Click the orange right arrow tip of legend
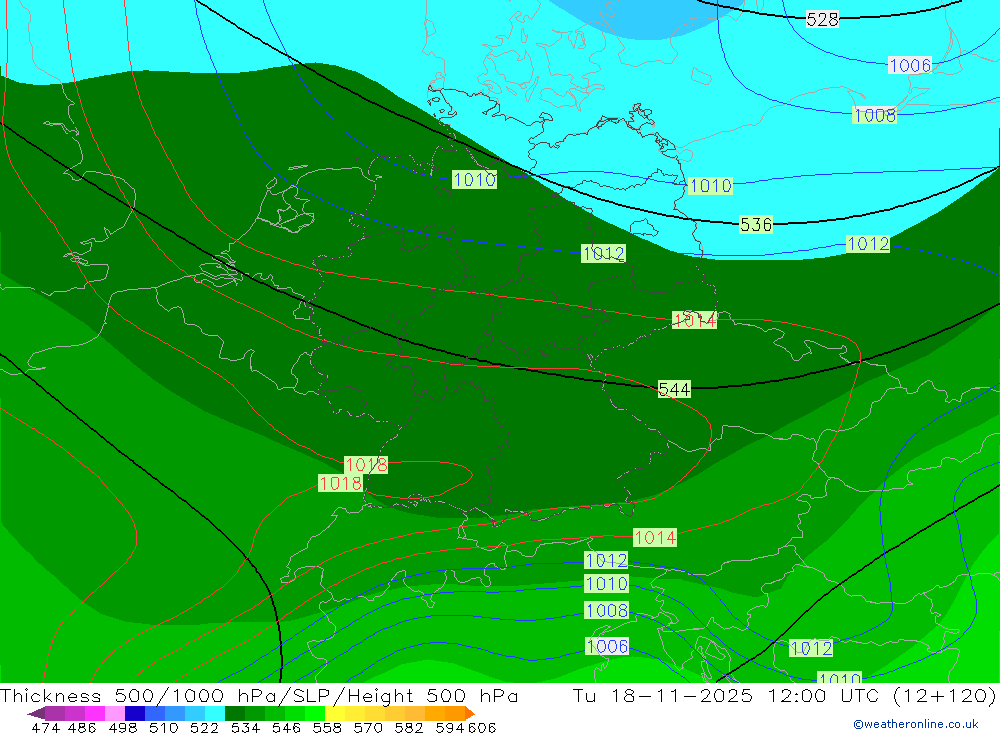This screenshot has width=1000, height=733. click(x=470, y=713)
